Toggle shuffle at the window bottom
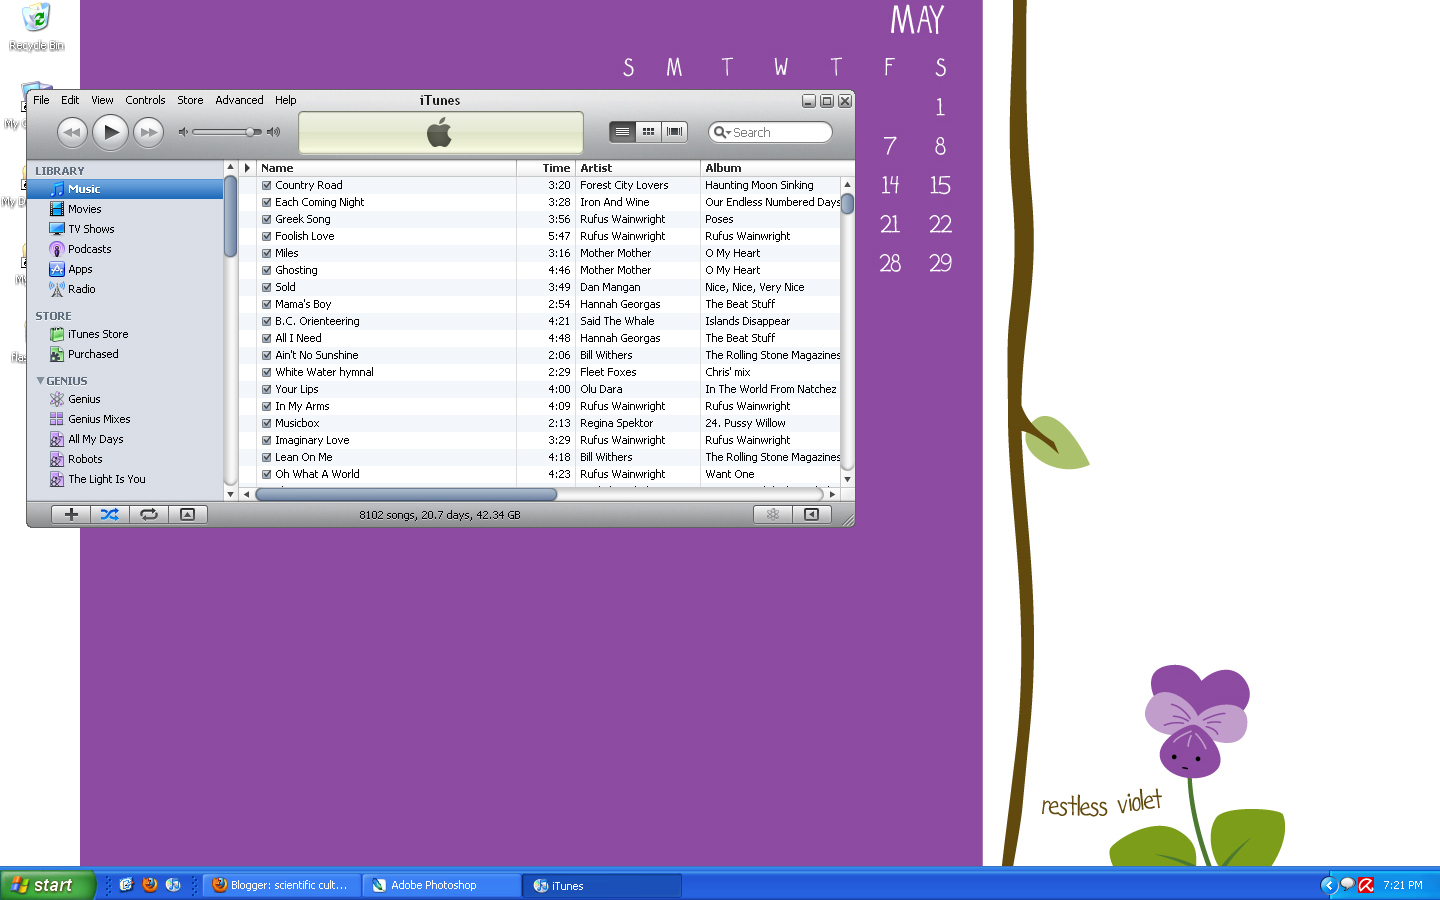 pos(110,514)
